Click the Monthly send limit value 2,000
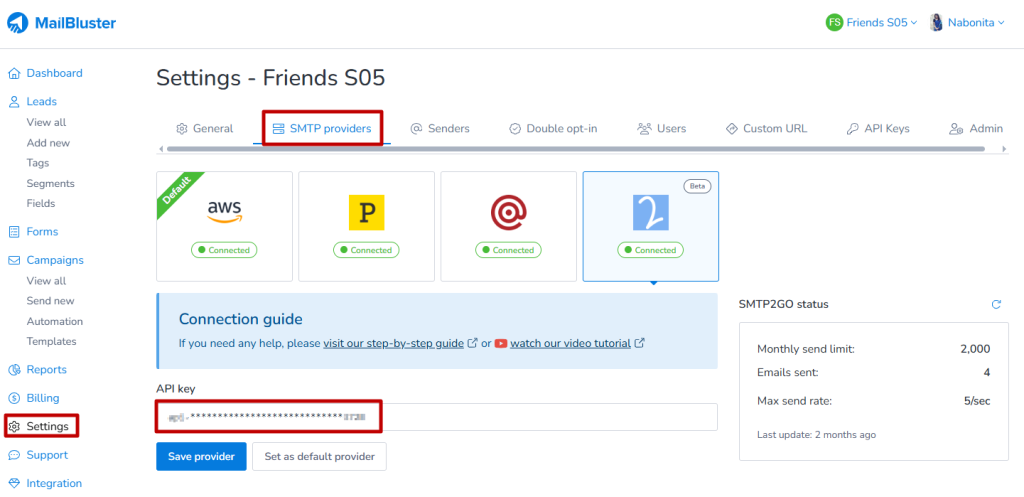Viewport: 1024px width, 497px height. (975, 349)
